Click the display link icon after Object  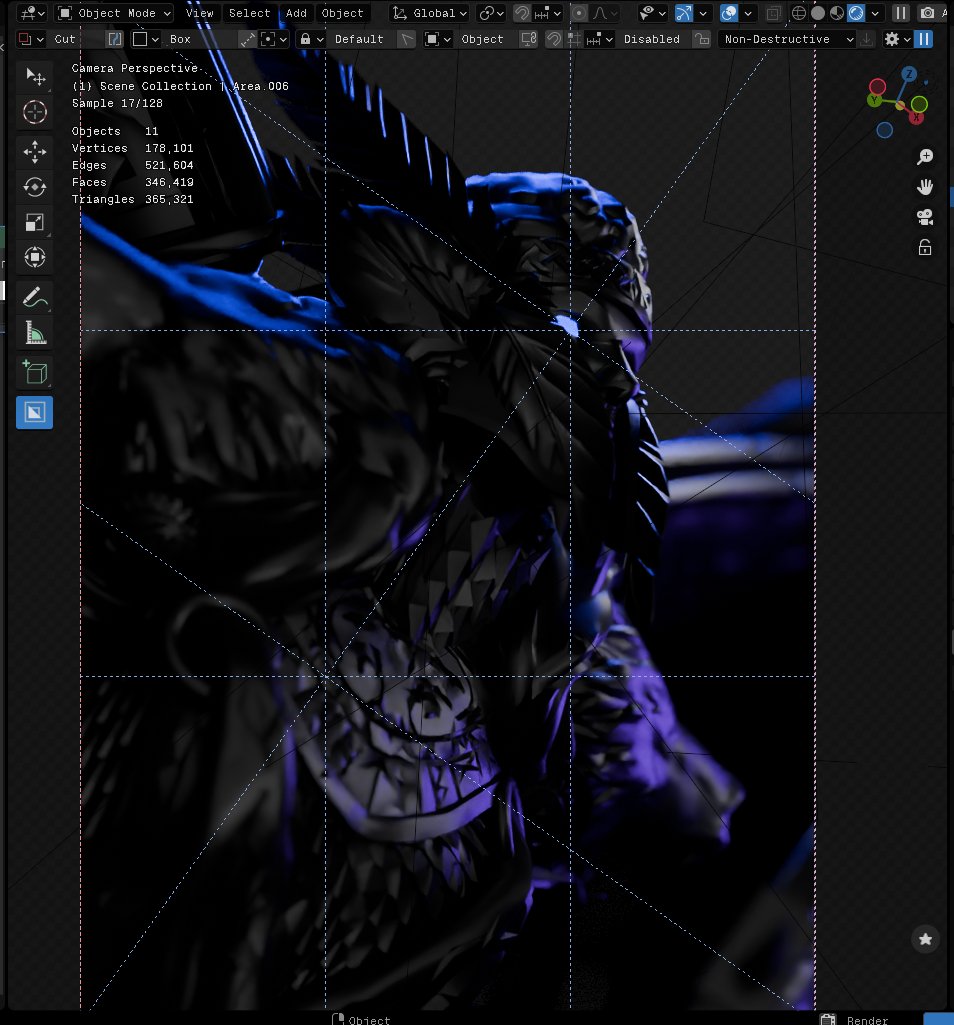[x=528, y=39]
